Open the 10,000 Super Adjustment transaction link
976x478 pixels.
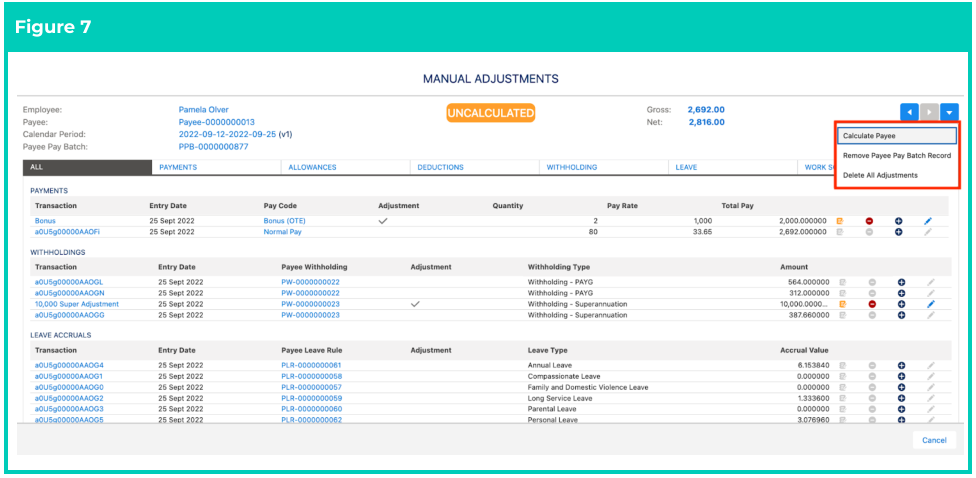click(77, 304)
